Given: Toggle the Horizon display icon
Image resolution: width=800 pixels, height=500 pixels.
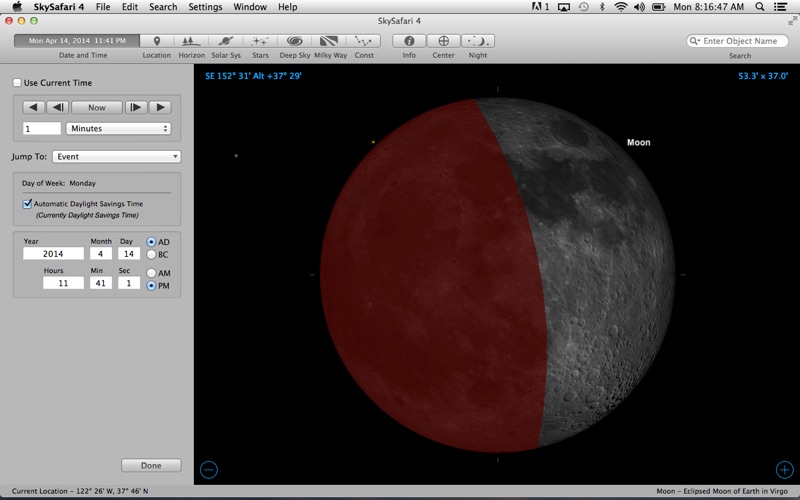Looking at the screenshot, I should (x=191, y=41).
